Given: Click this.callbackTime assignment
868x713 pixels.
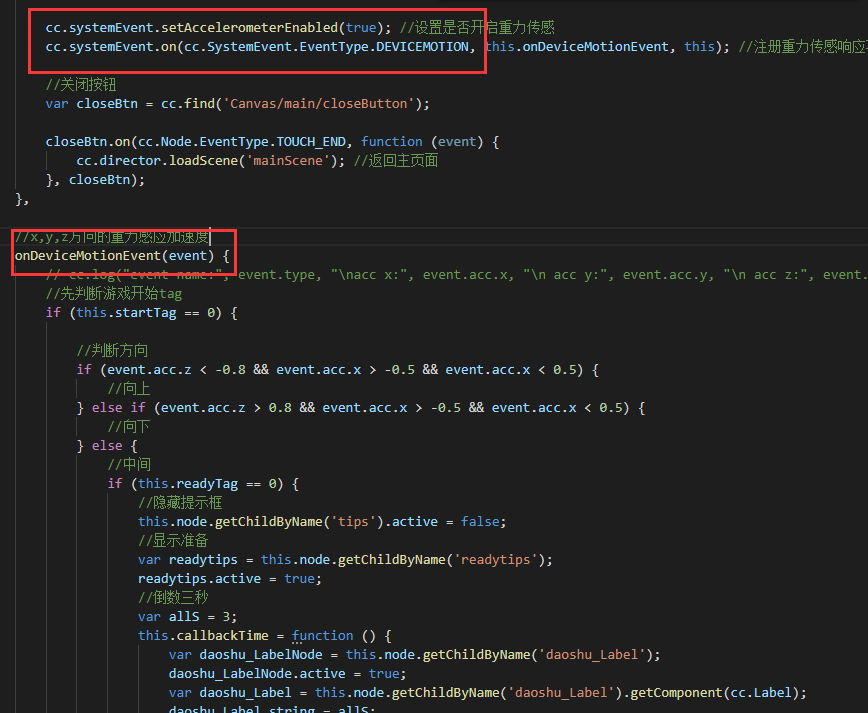Looking at the screenshot, I should [203, 636].
